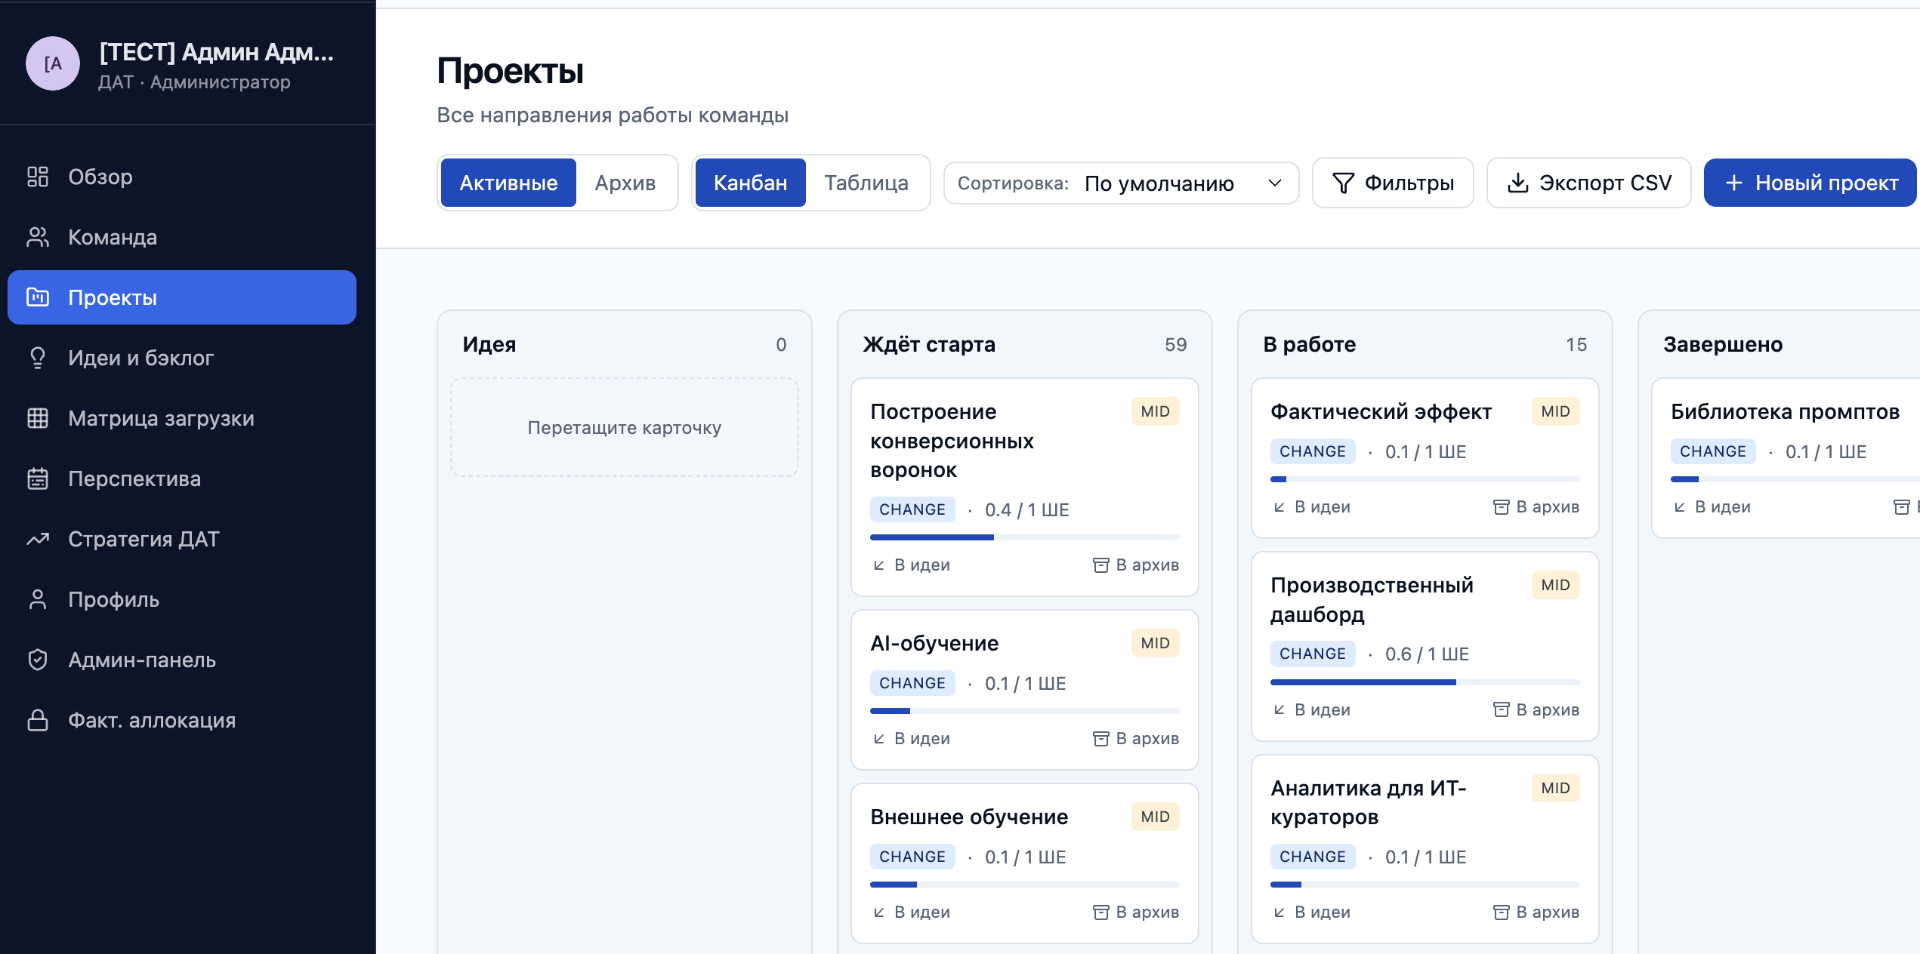Click the download icon on Экспорт CSV

1518,183
